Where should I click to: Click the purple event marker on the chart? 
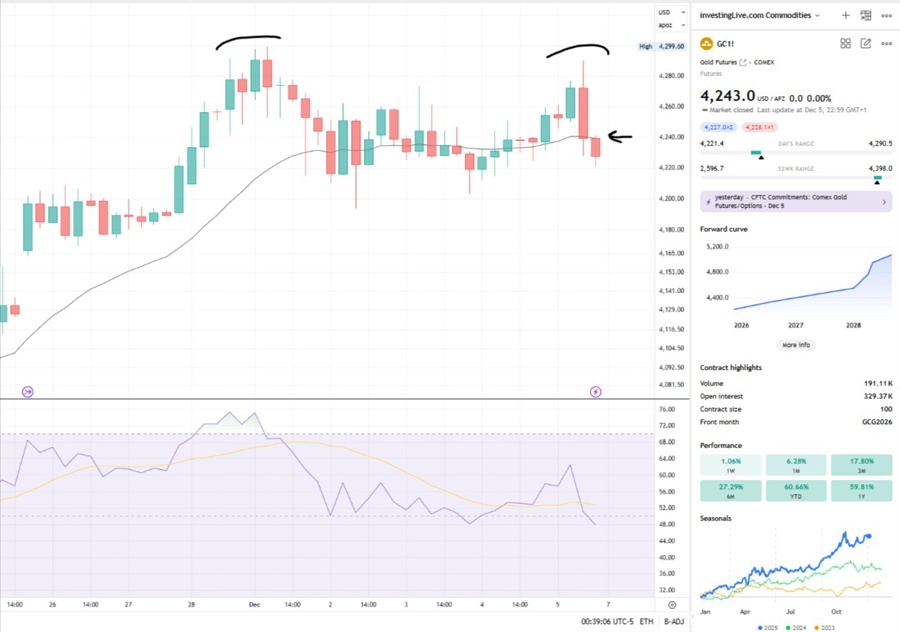tap(596, 391)
